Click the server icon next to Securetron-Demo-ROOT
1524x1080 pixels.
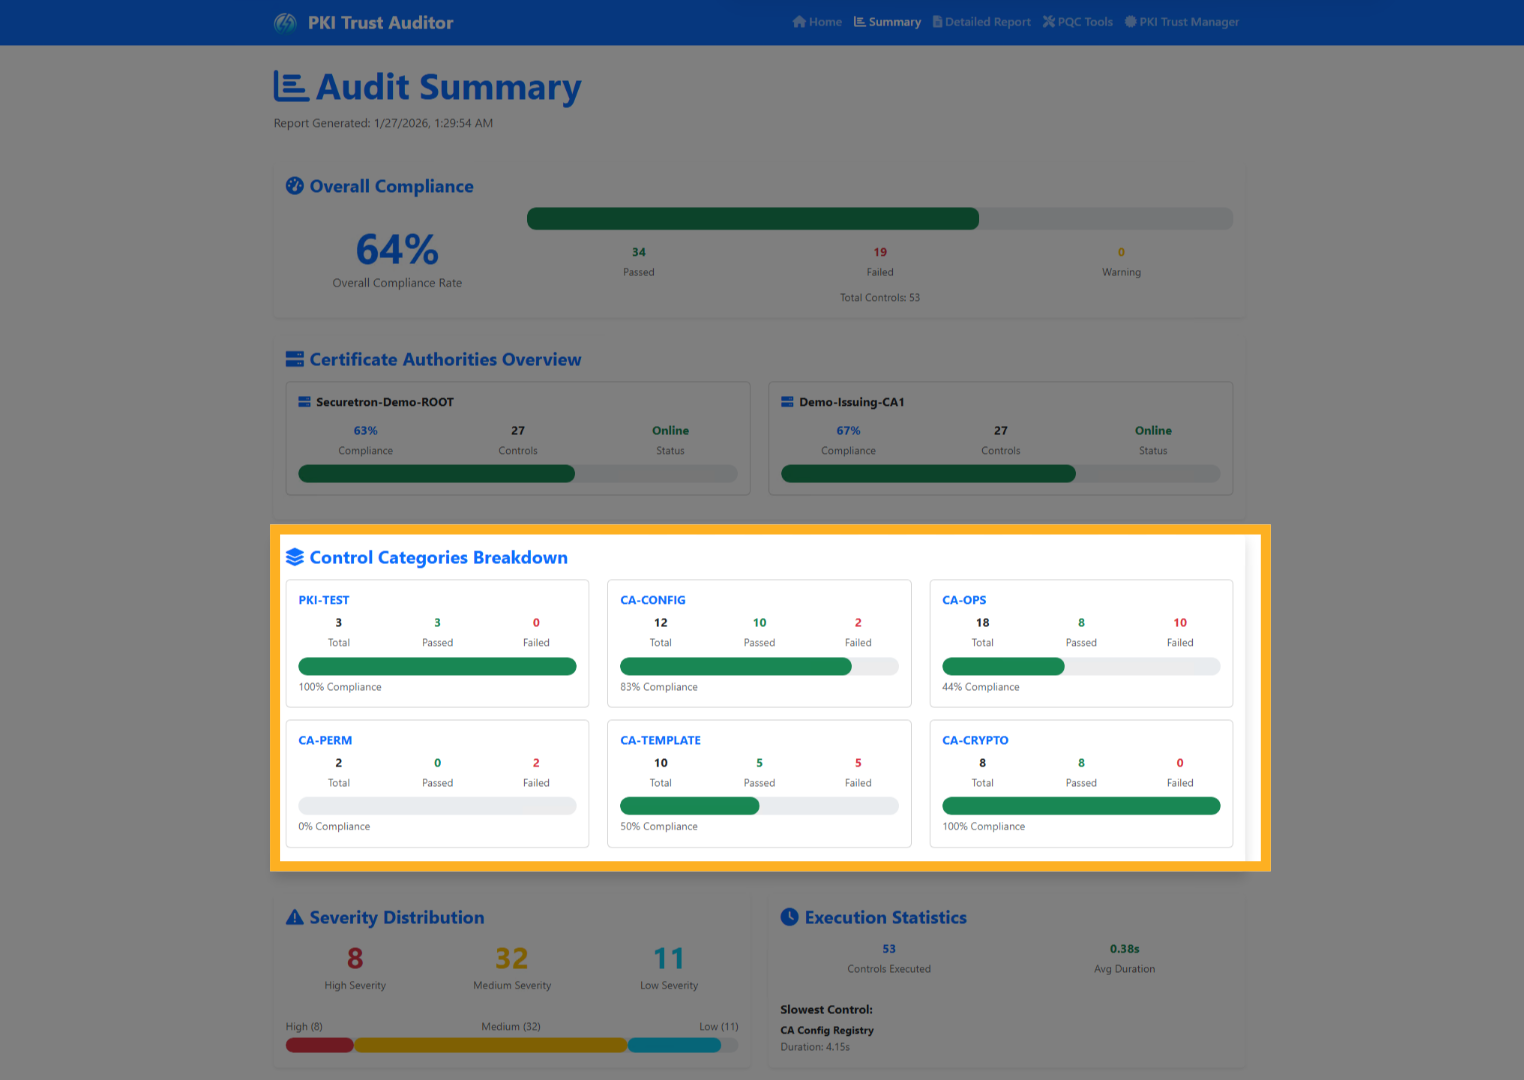click(x=303, y=401)
